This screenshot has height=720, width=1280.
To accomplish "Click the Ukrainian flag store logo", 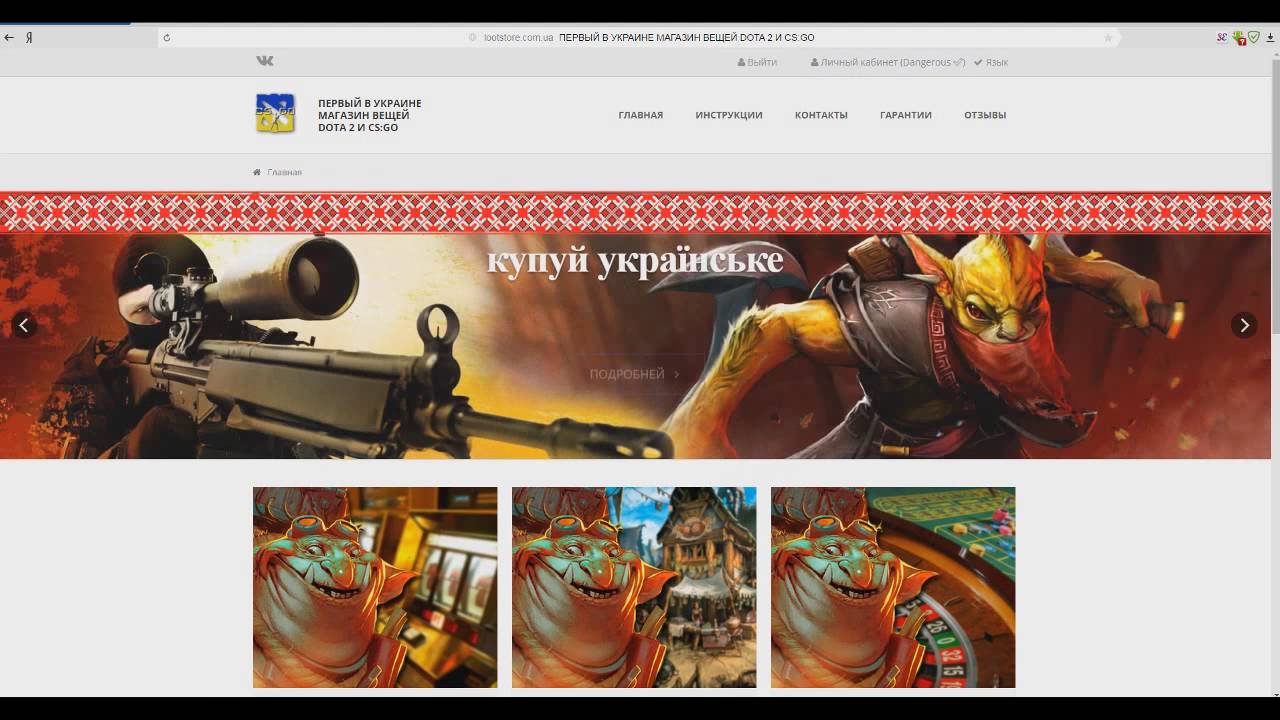I will click(x=275, y=113).
